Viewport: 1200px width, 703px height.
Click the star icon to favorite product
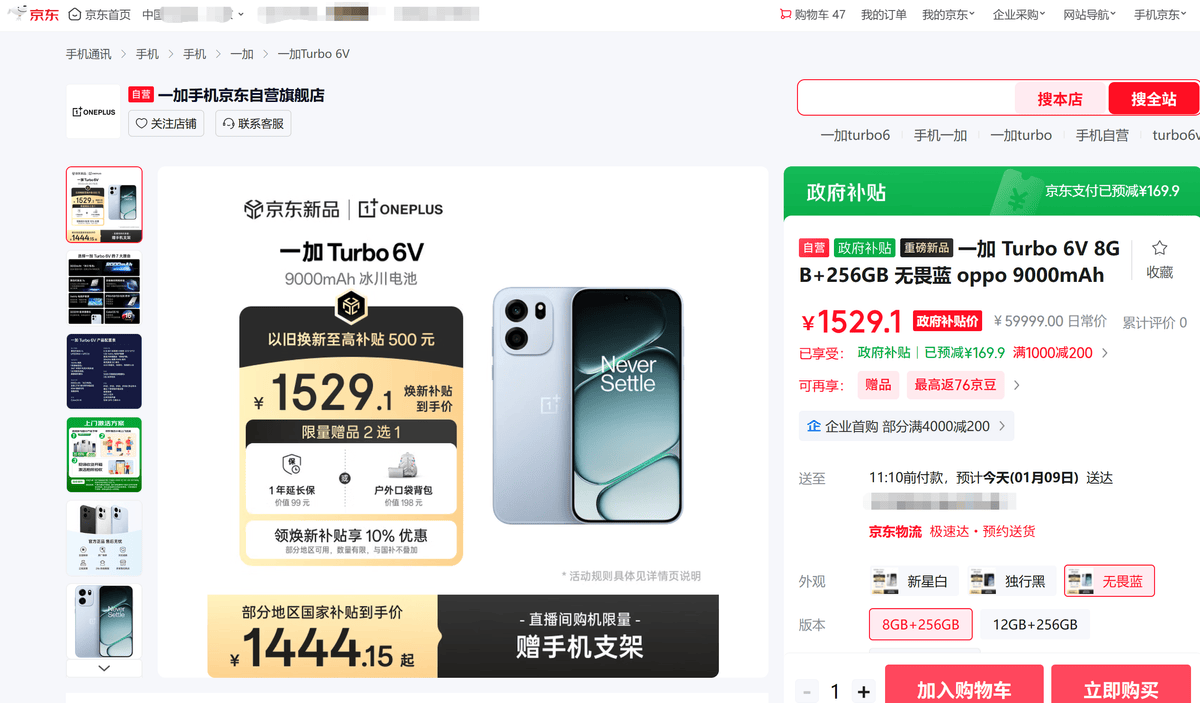tap(1159, 248)
